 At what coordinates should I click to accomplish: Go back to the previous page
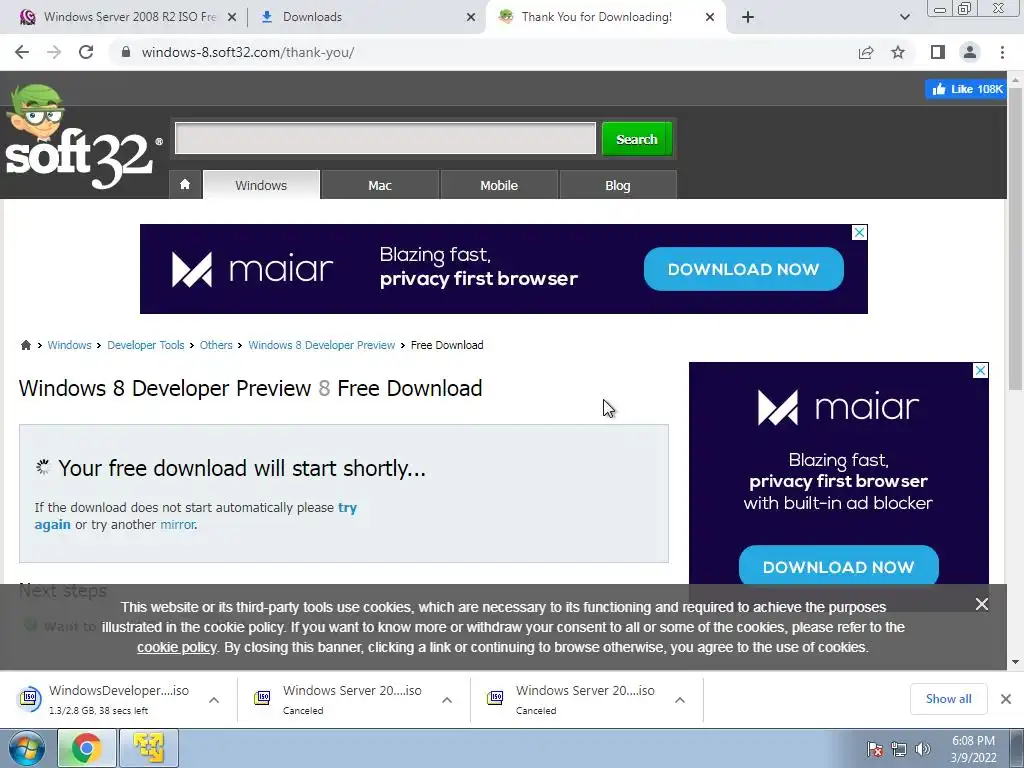coord(22,52)
